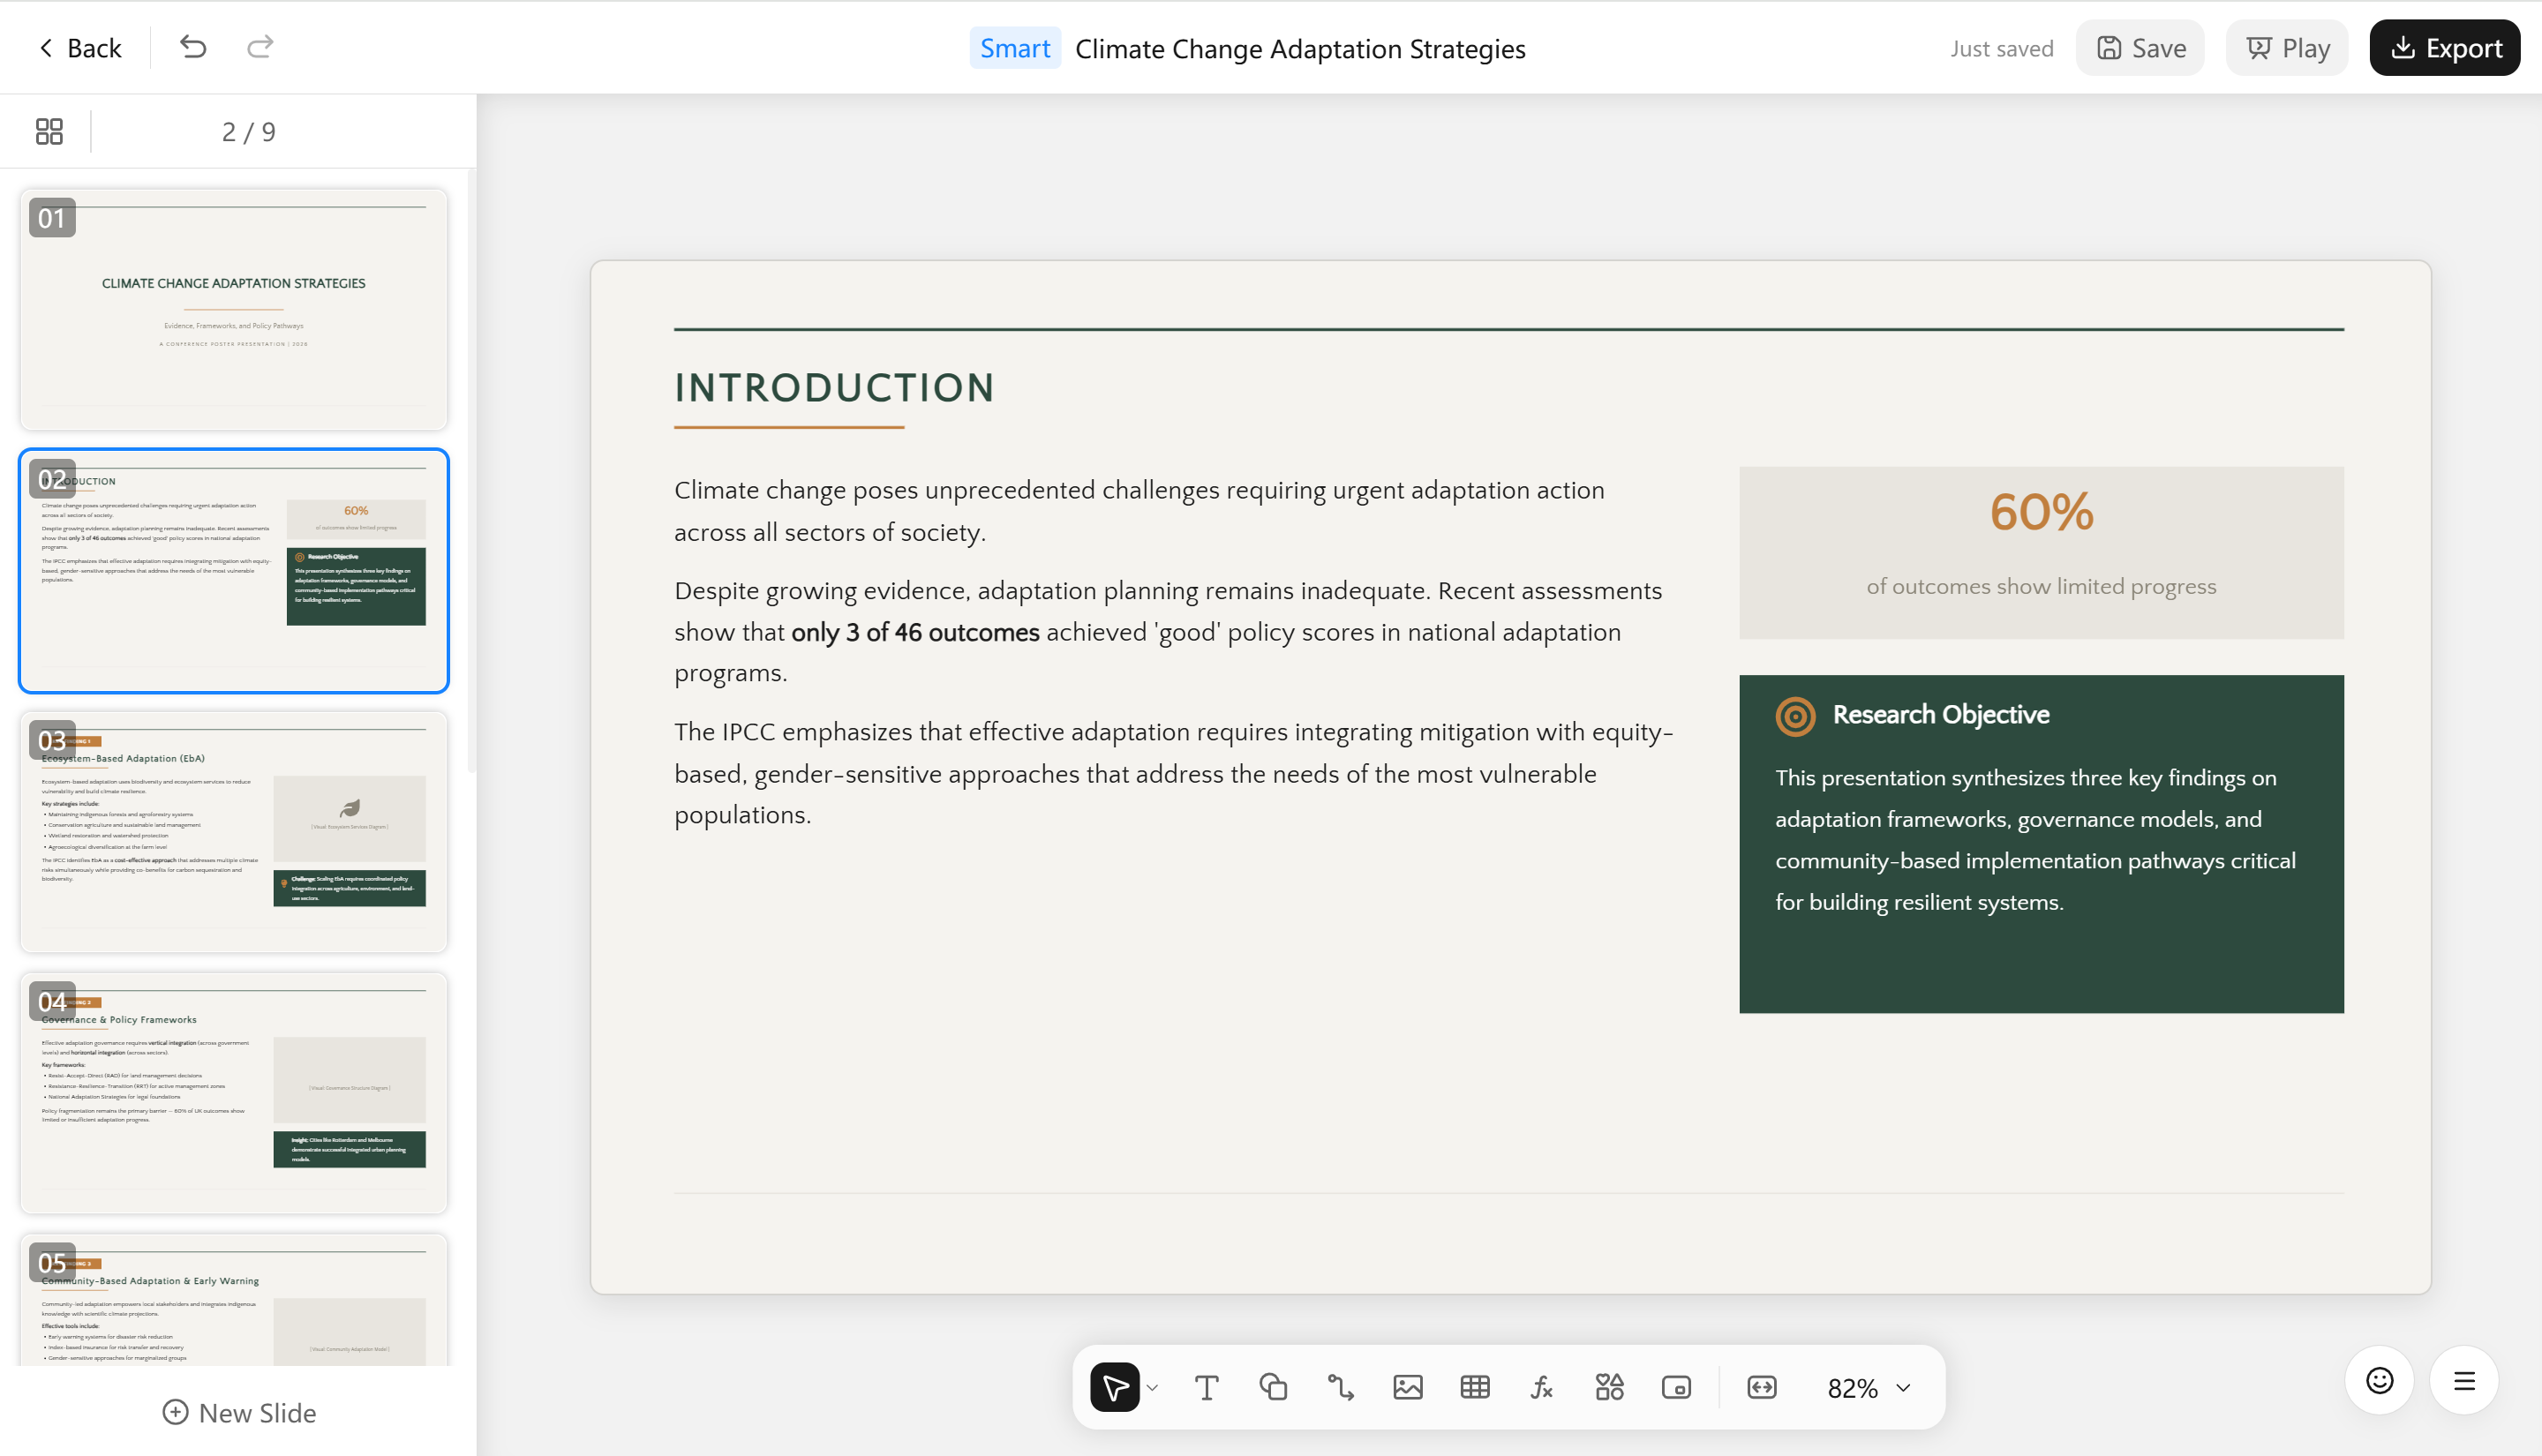Select slide 05 Community-Based Adaptation thumbnail
Screen dimensions: 2542x1456
[x=234, y=1300]
